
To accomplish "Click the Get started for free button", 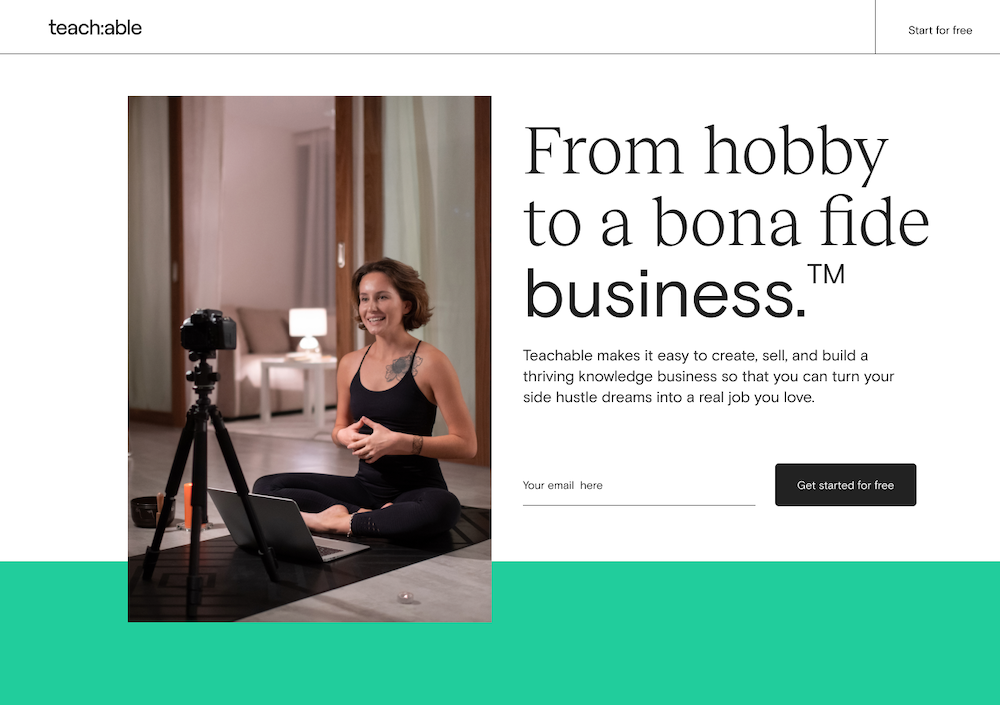I will tap(845, 485).
